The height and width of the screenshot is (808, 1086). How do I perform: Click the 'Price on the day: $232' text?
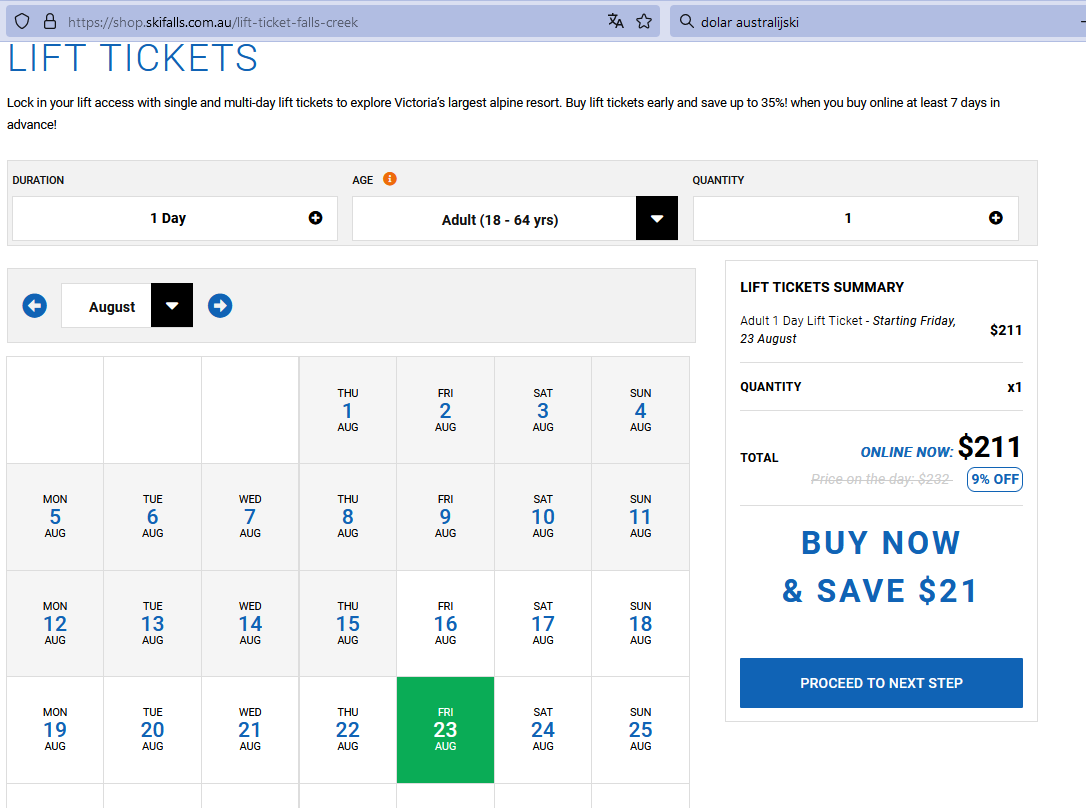tap(880, 479)
